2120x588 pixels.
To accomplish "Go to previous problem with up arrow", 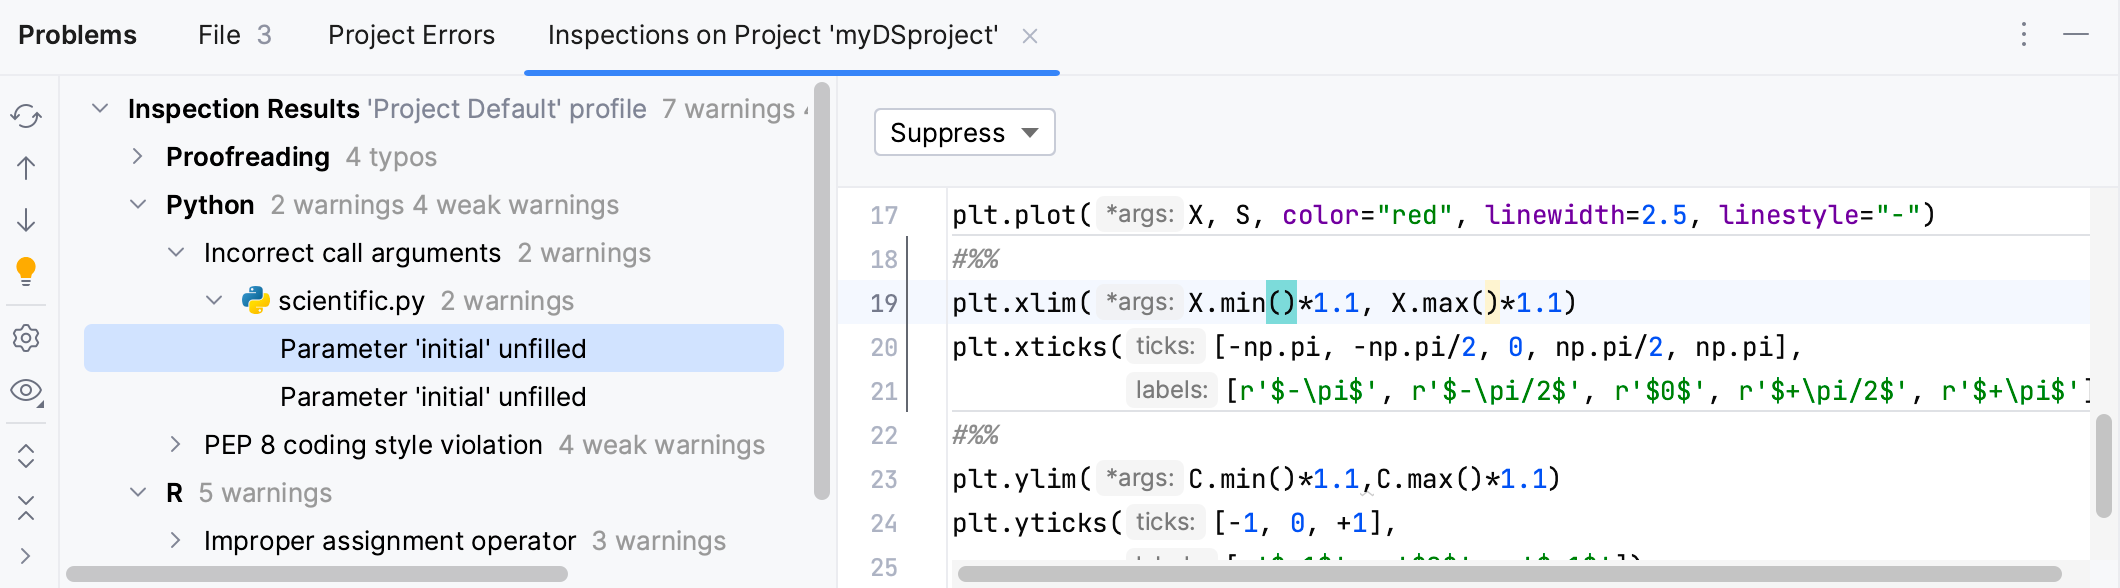I will (26, 168).
